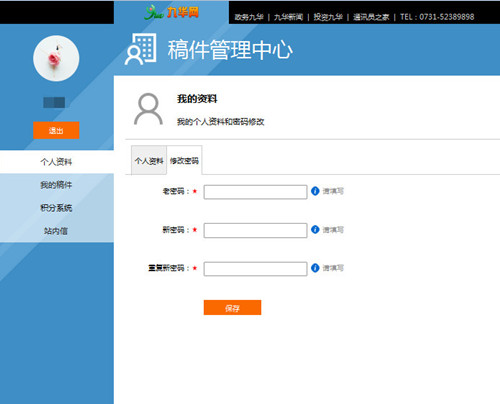This screenshot has height=404, width=500.
Task: Click the 重复新密码 input field
Action: click(255, 269)
